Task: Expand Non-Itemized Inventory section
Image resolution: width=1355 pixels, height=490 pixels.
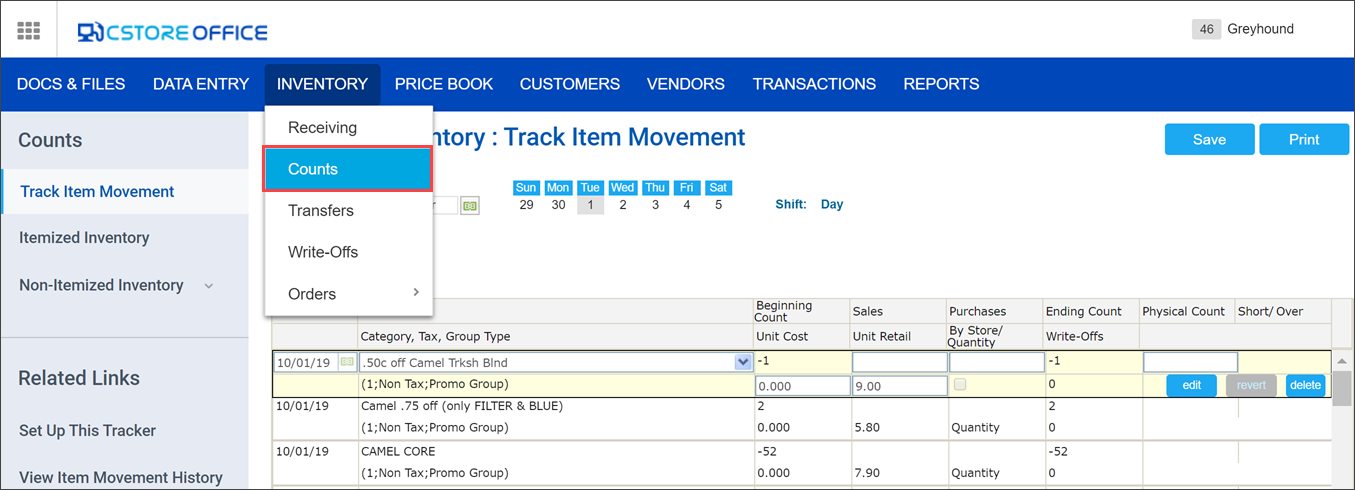Action: (208, 286)
